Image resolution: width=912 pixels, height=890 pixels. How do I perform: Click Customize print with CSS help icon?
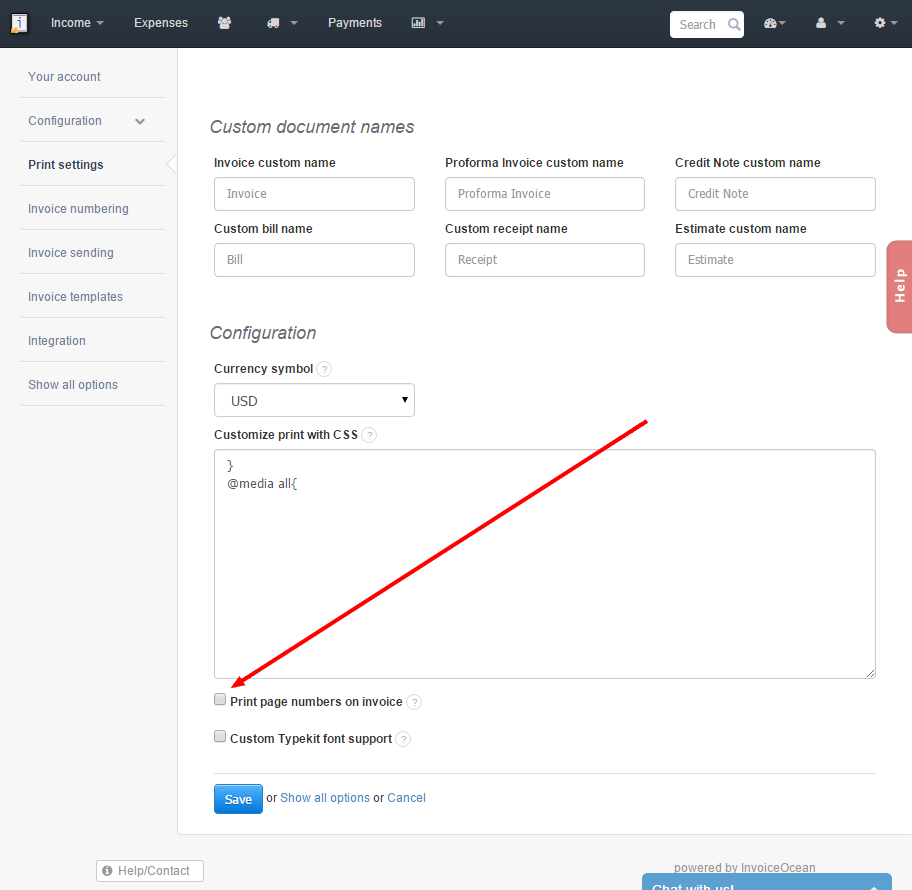pos(369,435)
